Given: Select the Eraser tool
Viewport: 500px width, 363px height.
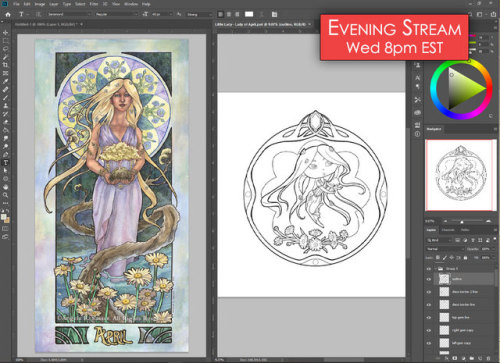Looking at the screenshot, I should point(5,122).
